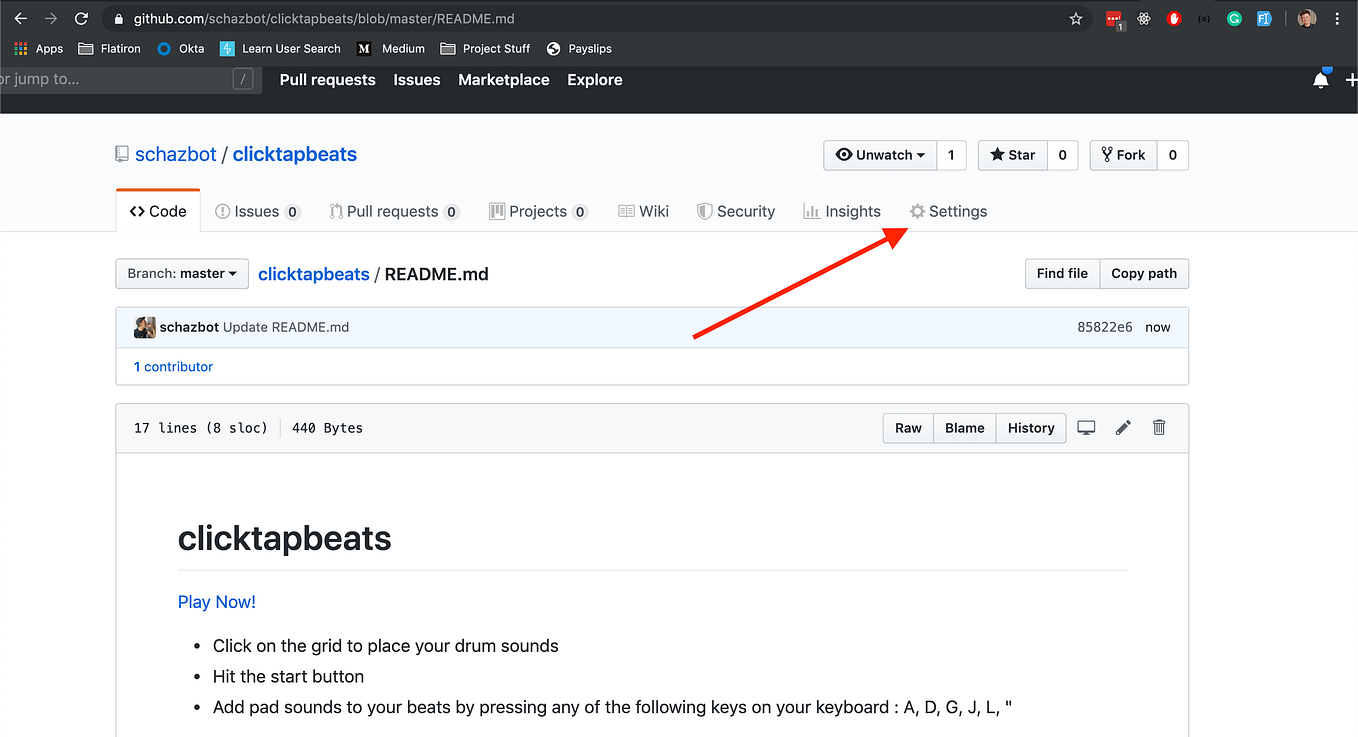Select the Security tab
The height and width of the screenshot is (737, 1358).
coord(736,211)
